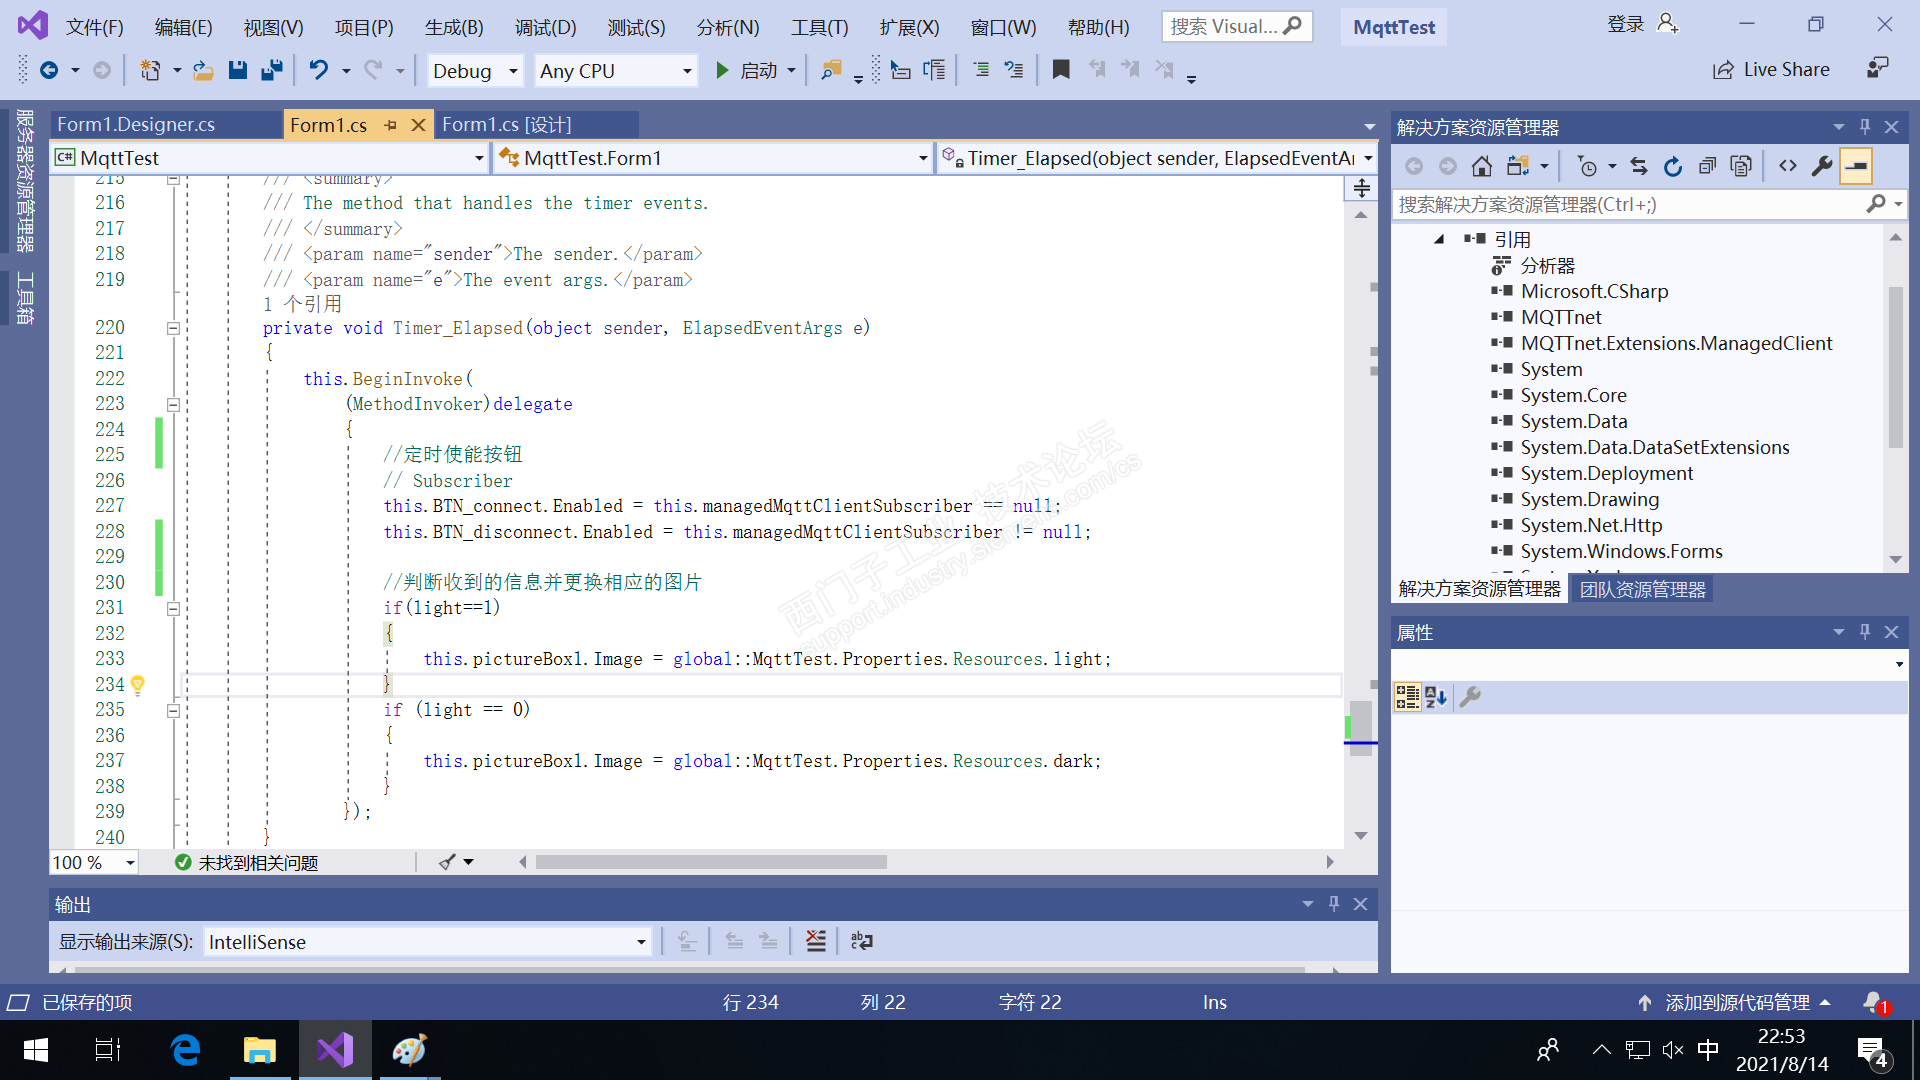Switch to Form1.Designer.cs tab
Image resolution: width=1920 pixels, height=1080 pixels.
[x=136, y=125]
